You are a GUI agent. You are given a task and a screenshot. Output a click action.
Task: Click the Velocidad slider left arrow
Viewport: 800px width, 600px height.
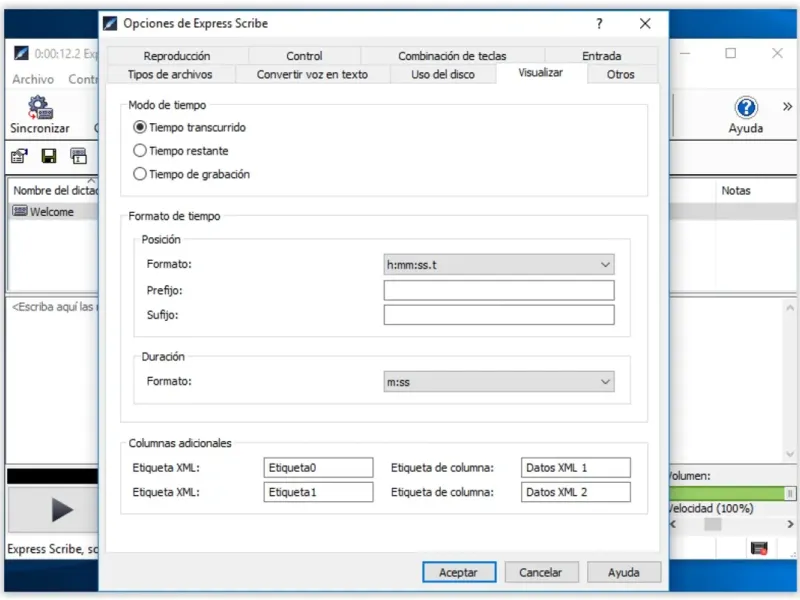pyautogui.click(x=673, y=524)
